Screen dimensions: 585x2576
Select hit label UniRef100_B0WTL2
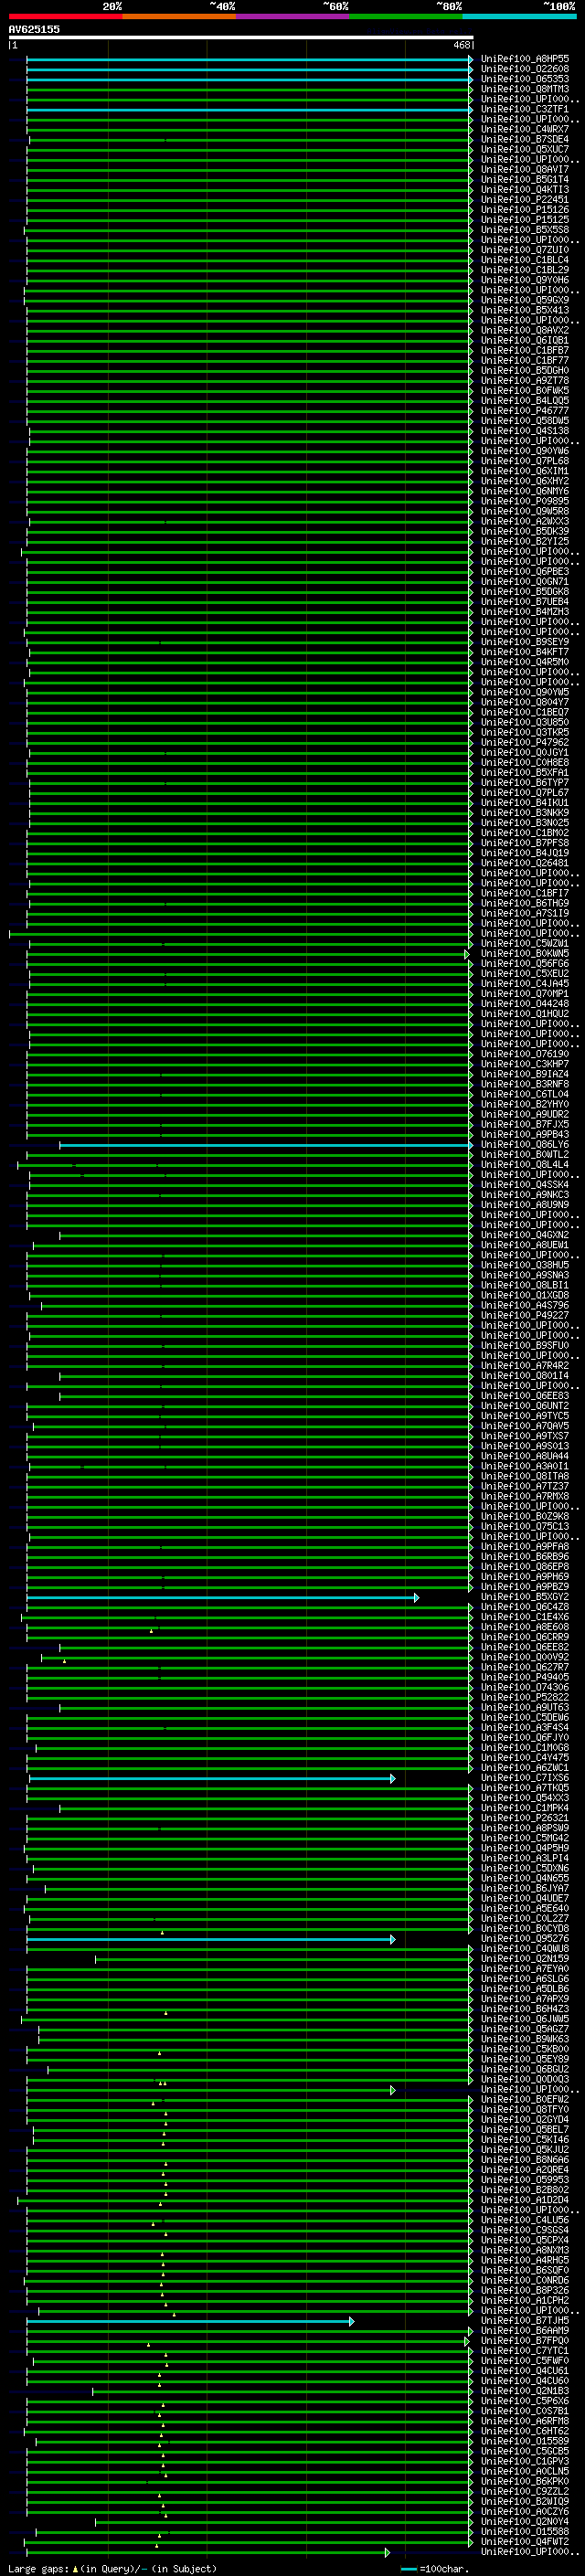coord(525,1155)
